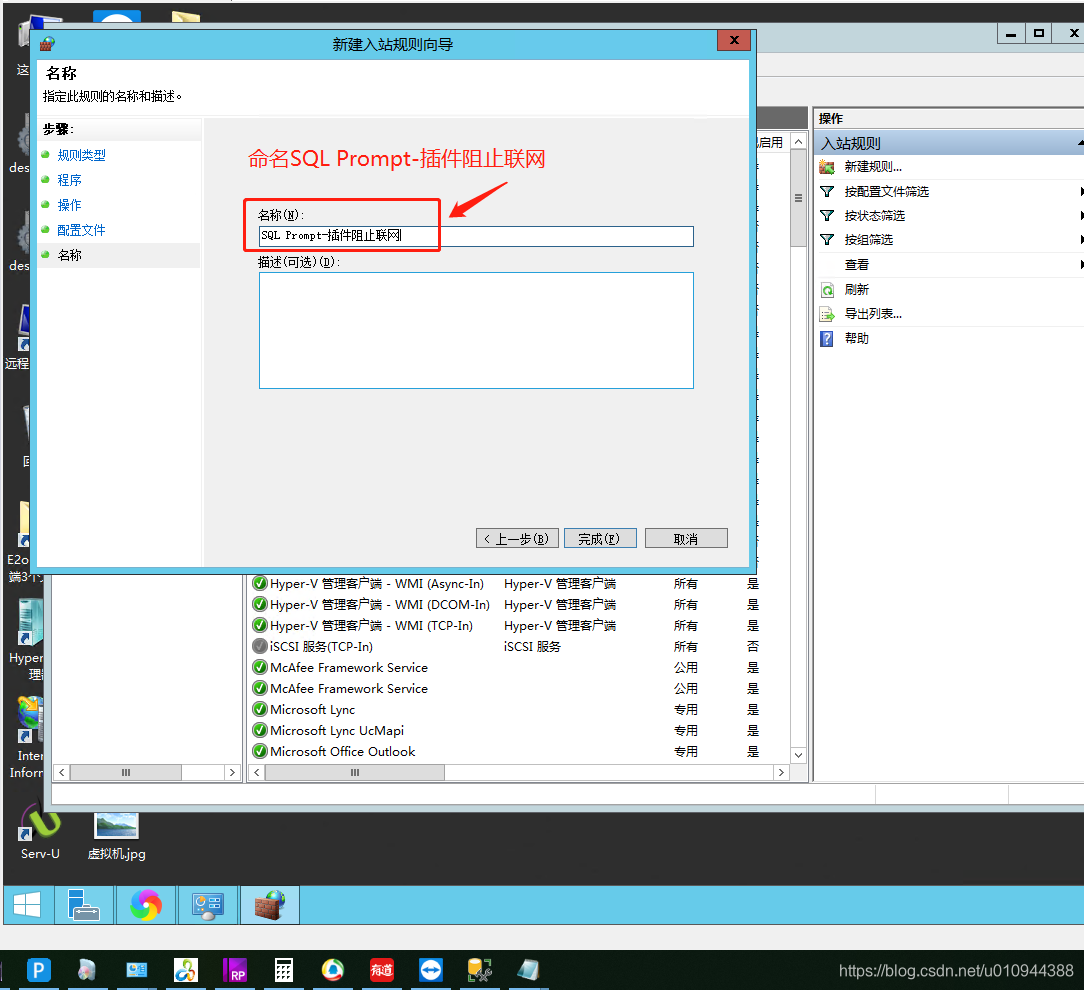Open the Windows Start button
The image size is (1084, 990).
coord(28,904)
